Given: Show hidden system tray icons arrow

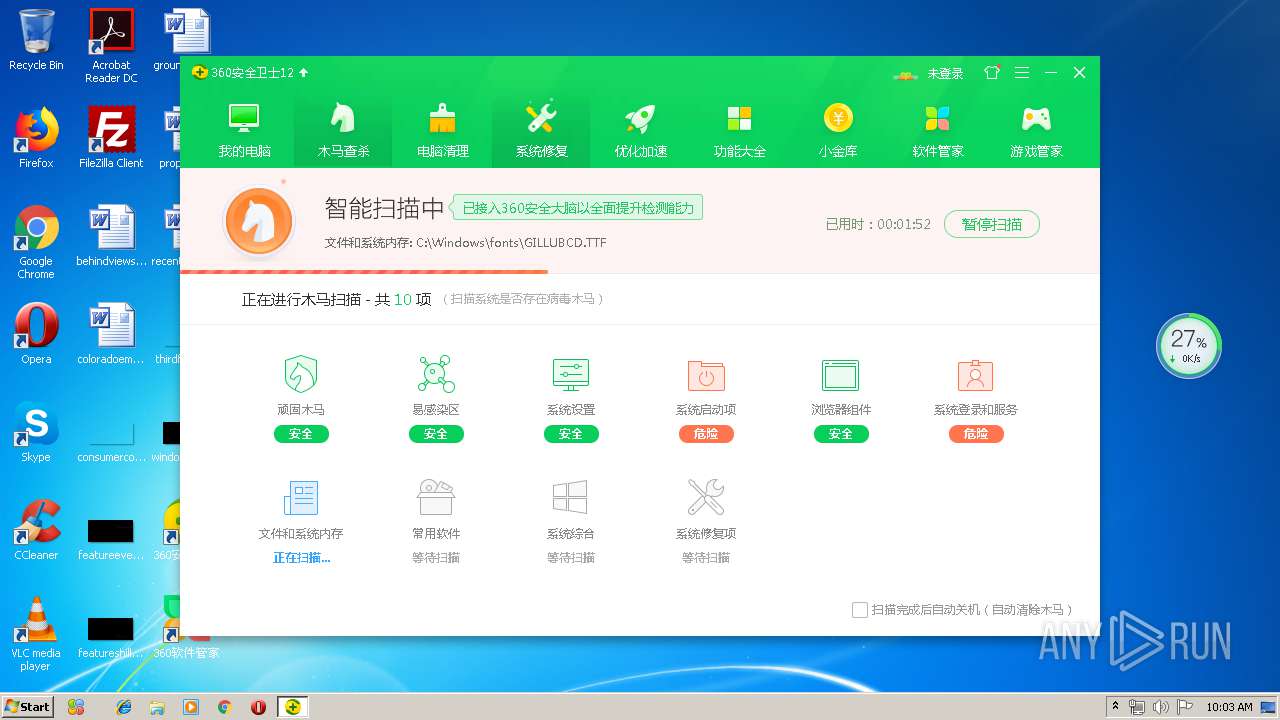Looking at the screenshot, I should pos(1115,707).
